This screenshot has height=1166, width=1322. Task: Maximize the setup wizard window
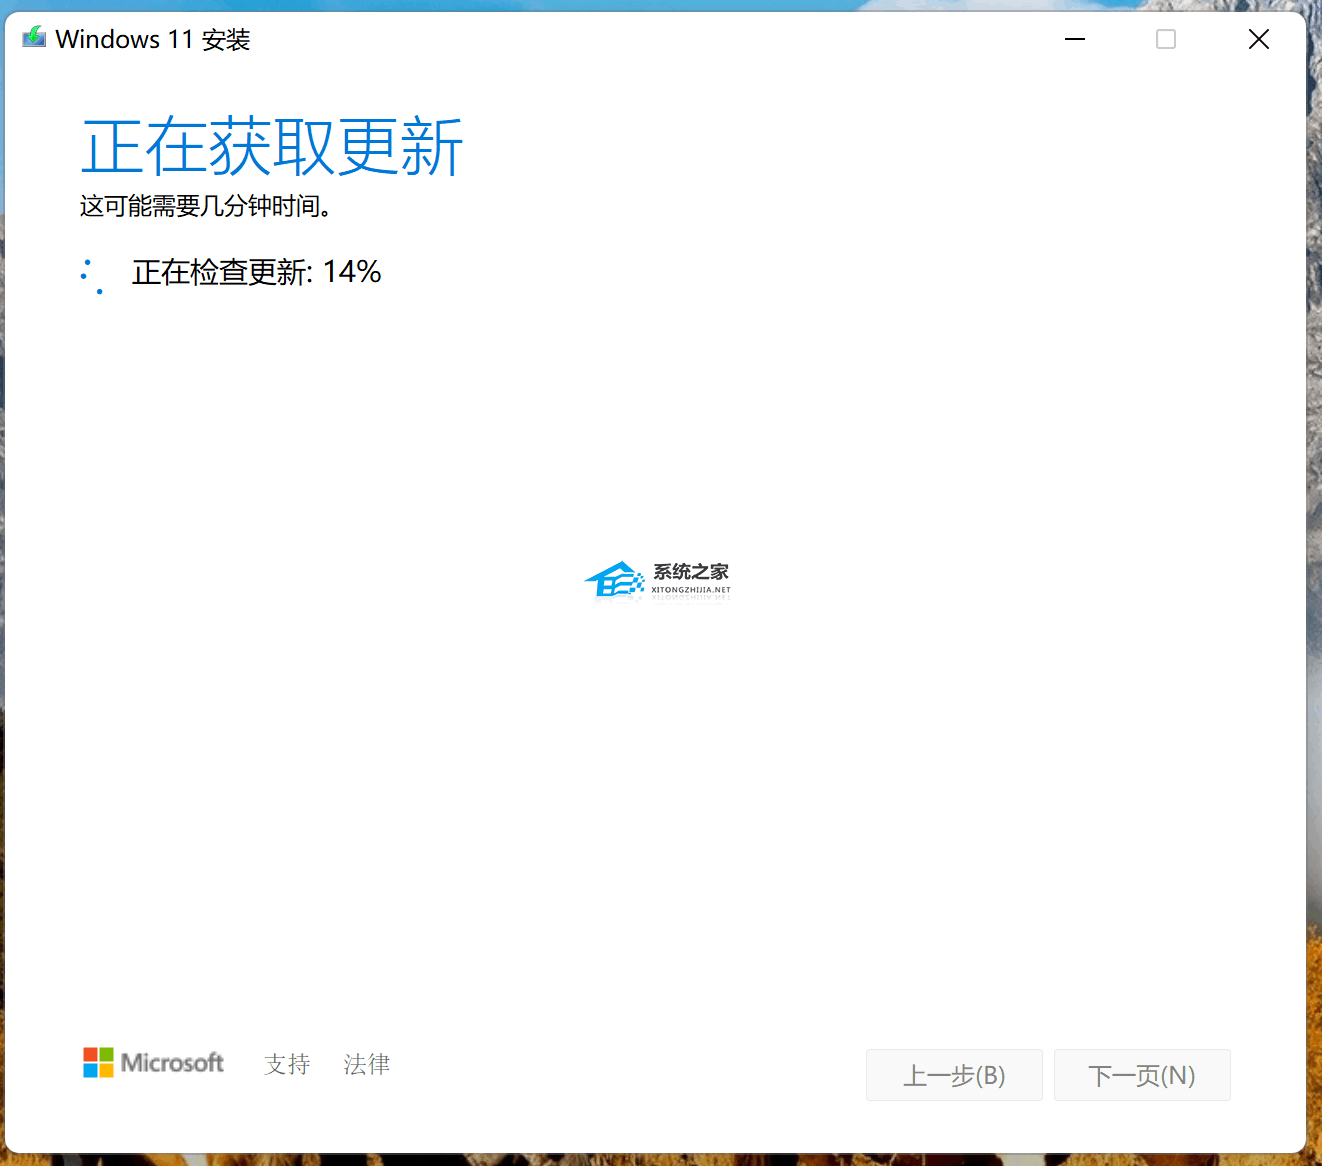point(1166,39)
